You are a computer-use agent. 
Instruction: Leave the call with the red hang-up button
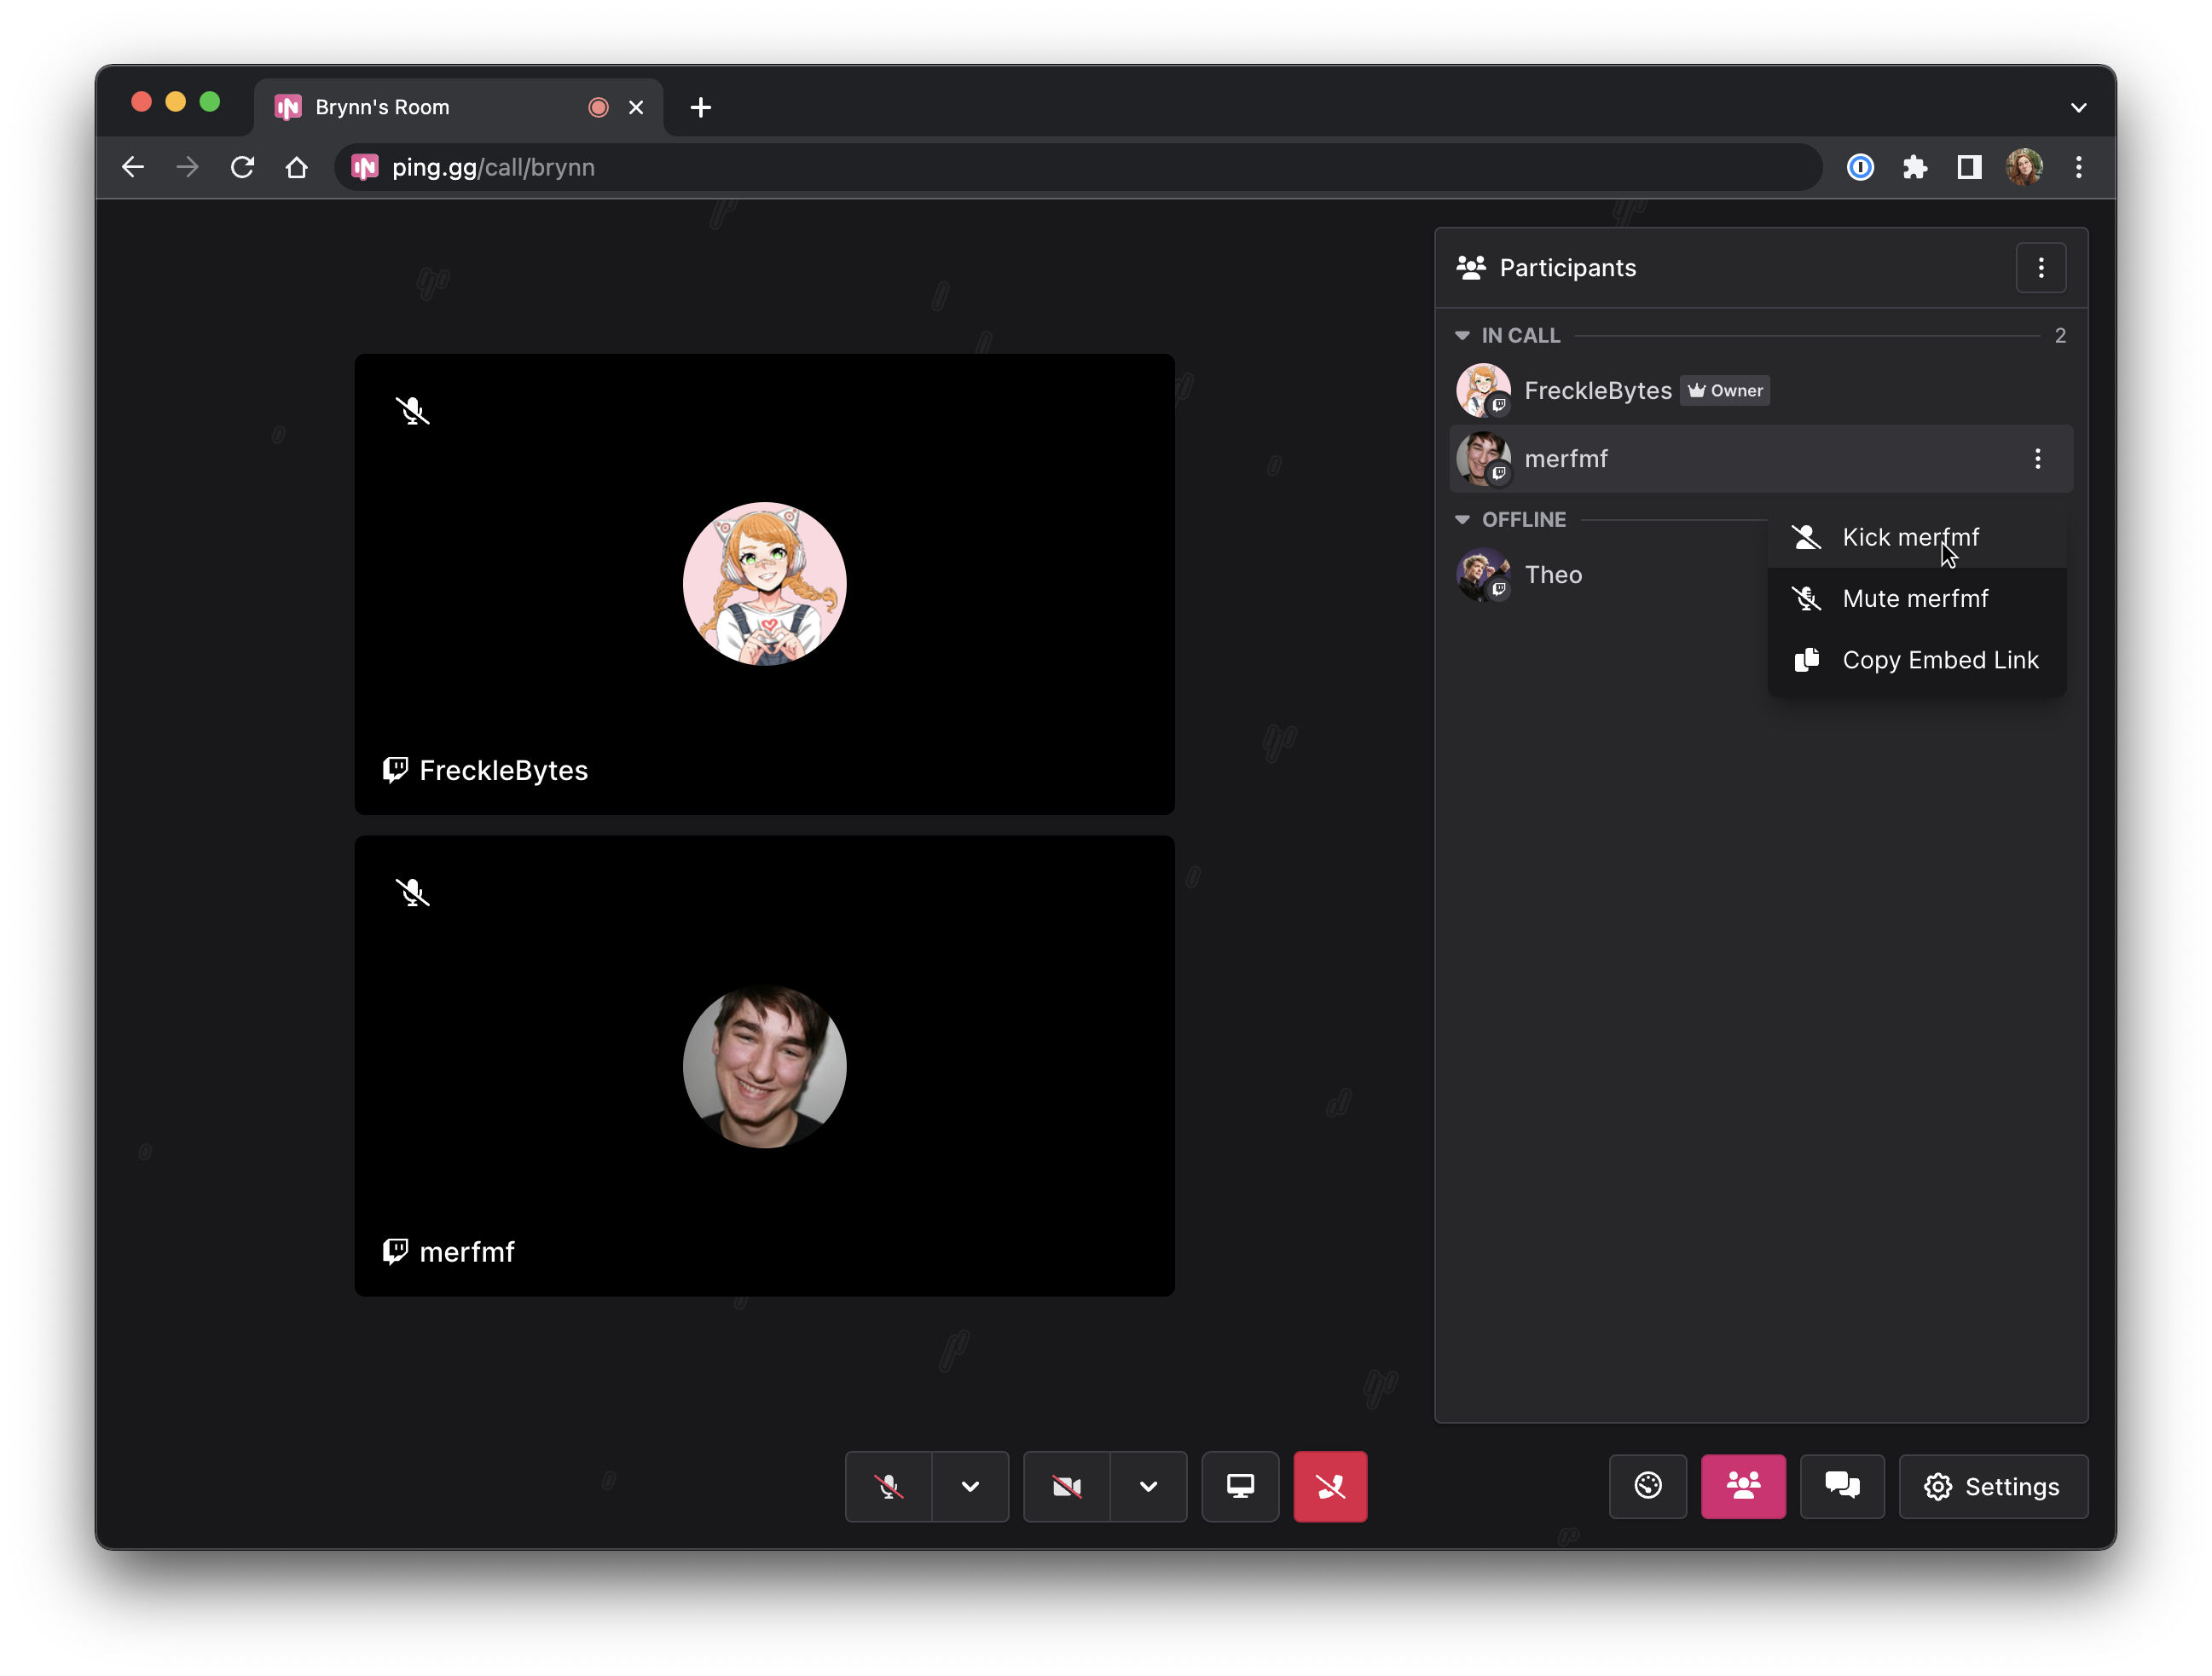click(1330, 1486)
